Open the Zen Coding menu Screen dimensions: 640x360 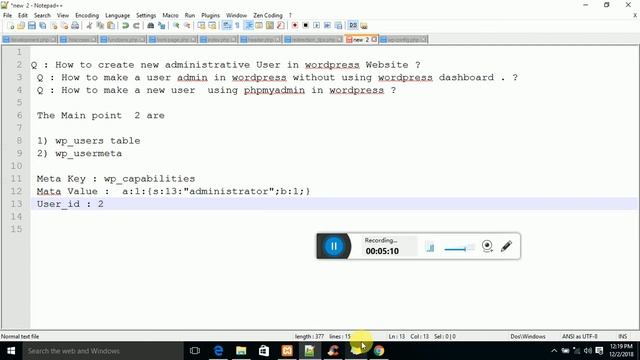click(268, 15)
